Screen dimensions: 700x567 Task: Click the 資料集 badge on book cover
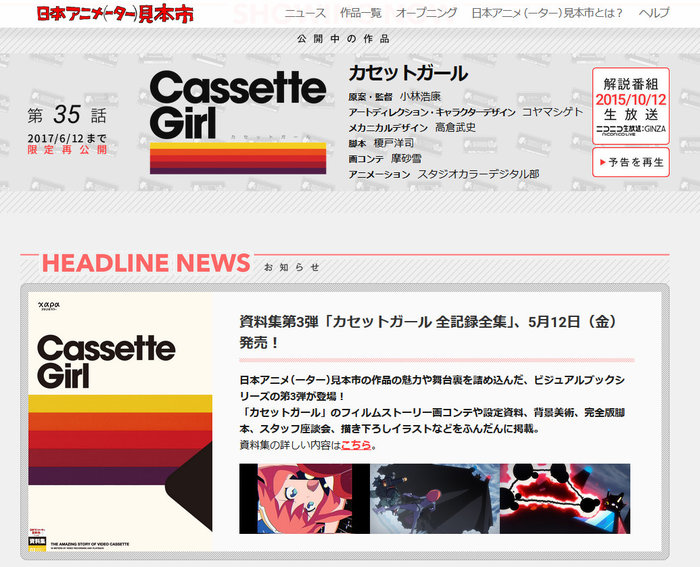point(38,541)
